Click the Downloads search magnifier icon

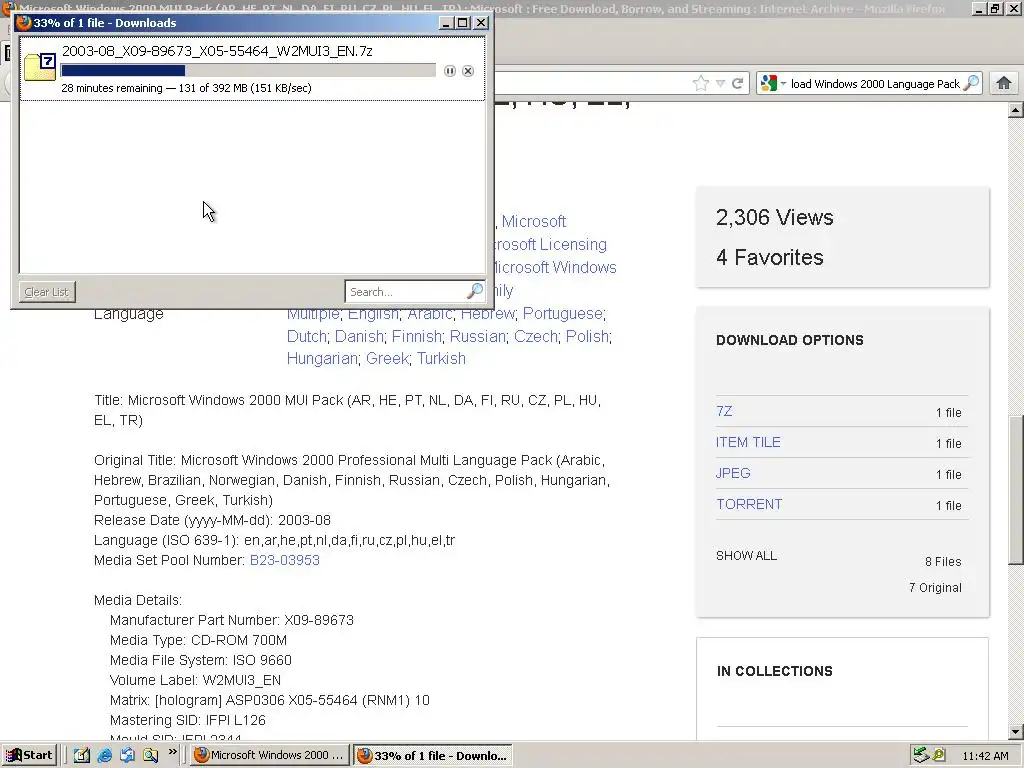[475, 291]
